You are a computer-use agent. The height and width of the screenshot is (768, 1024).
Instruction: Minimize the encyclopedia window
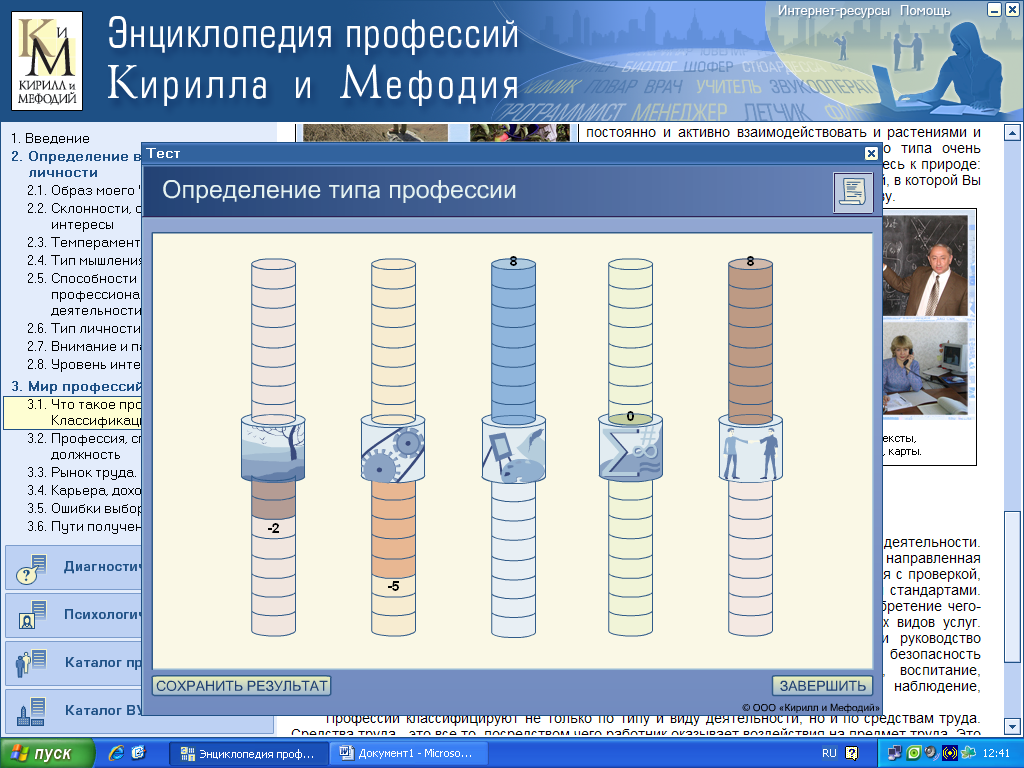tap(994, 10)
